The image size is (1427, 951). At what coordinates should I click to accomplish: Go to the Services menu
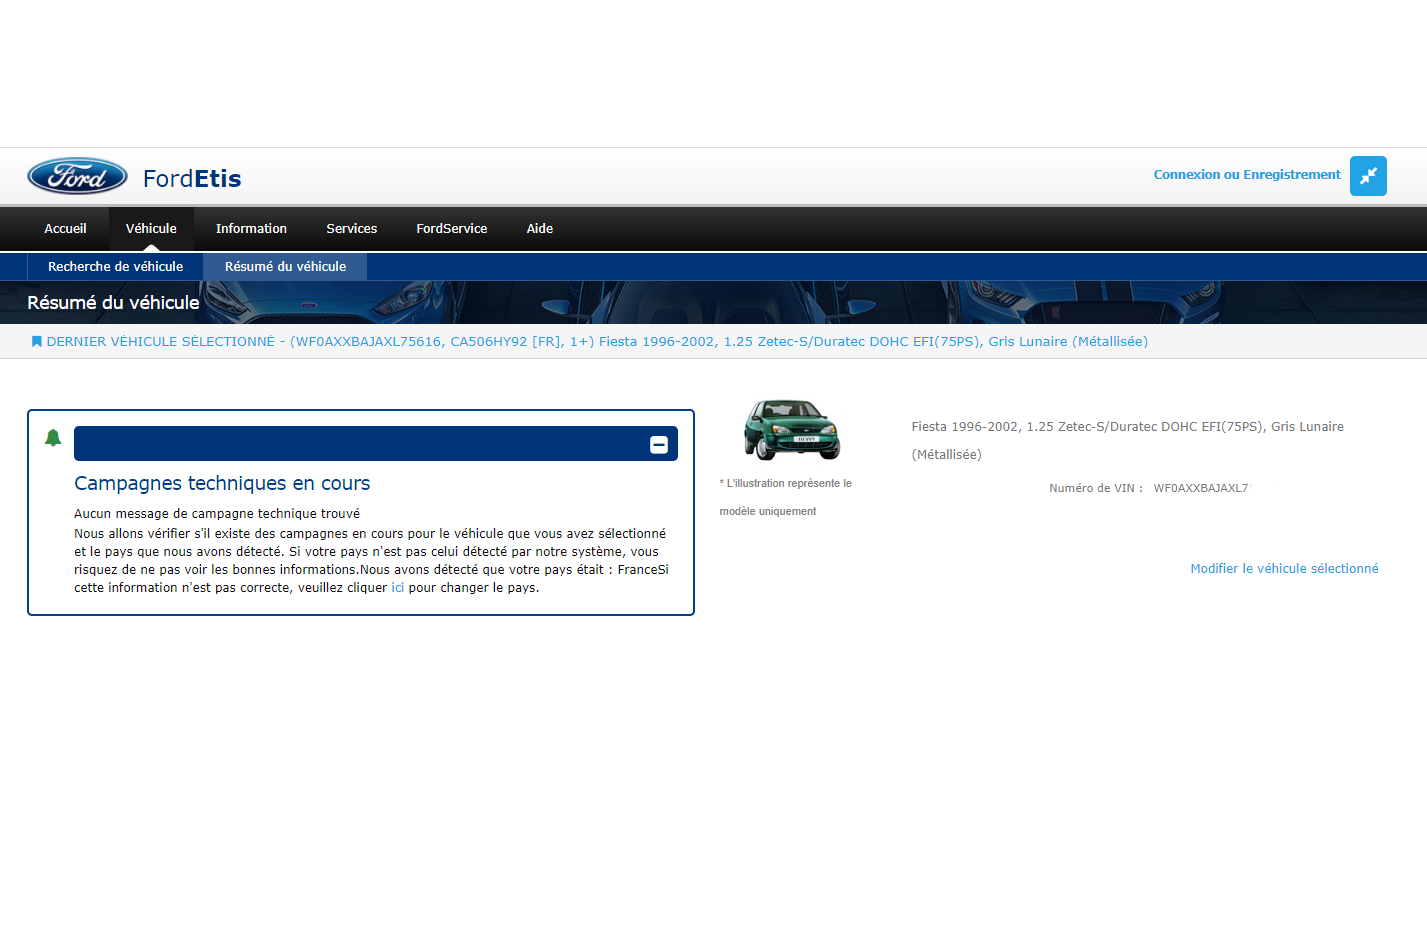351,229
